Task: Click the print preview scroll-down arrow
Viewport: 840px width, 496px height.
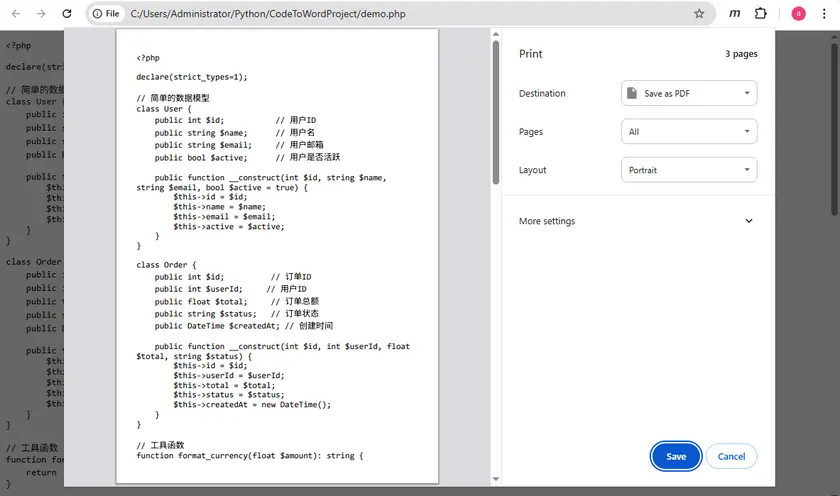Action: 495,480
